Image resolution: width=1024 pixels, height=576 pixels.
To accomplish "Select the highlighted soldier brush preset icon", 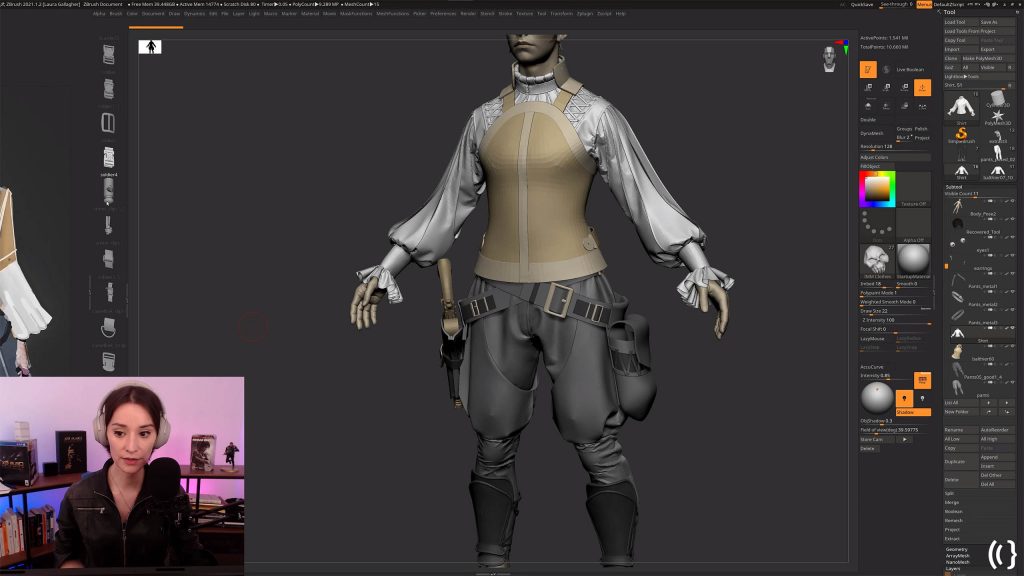I will [108, 157].
